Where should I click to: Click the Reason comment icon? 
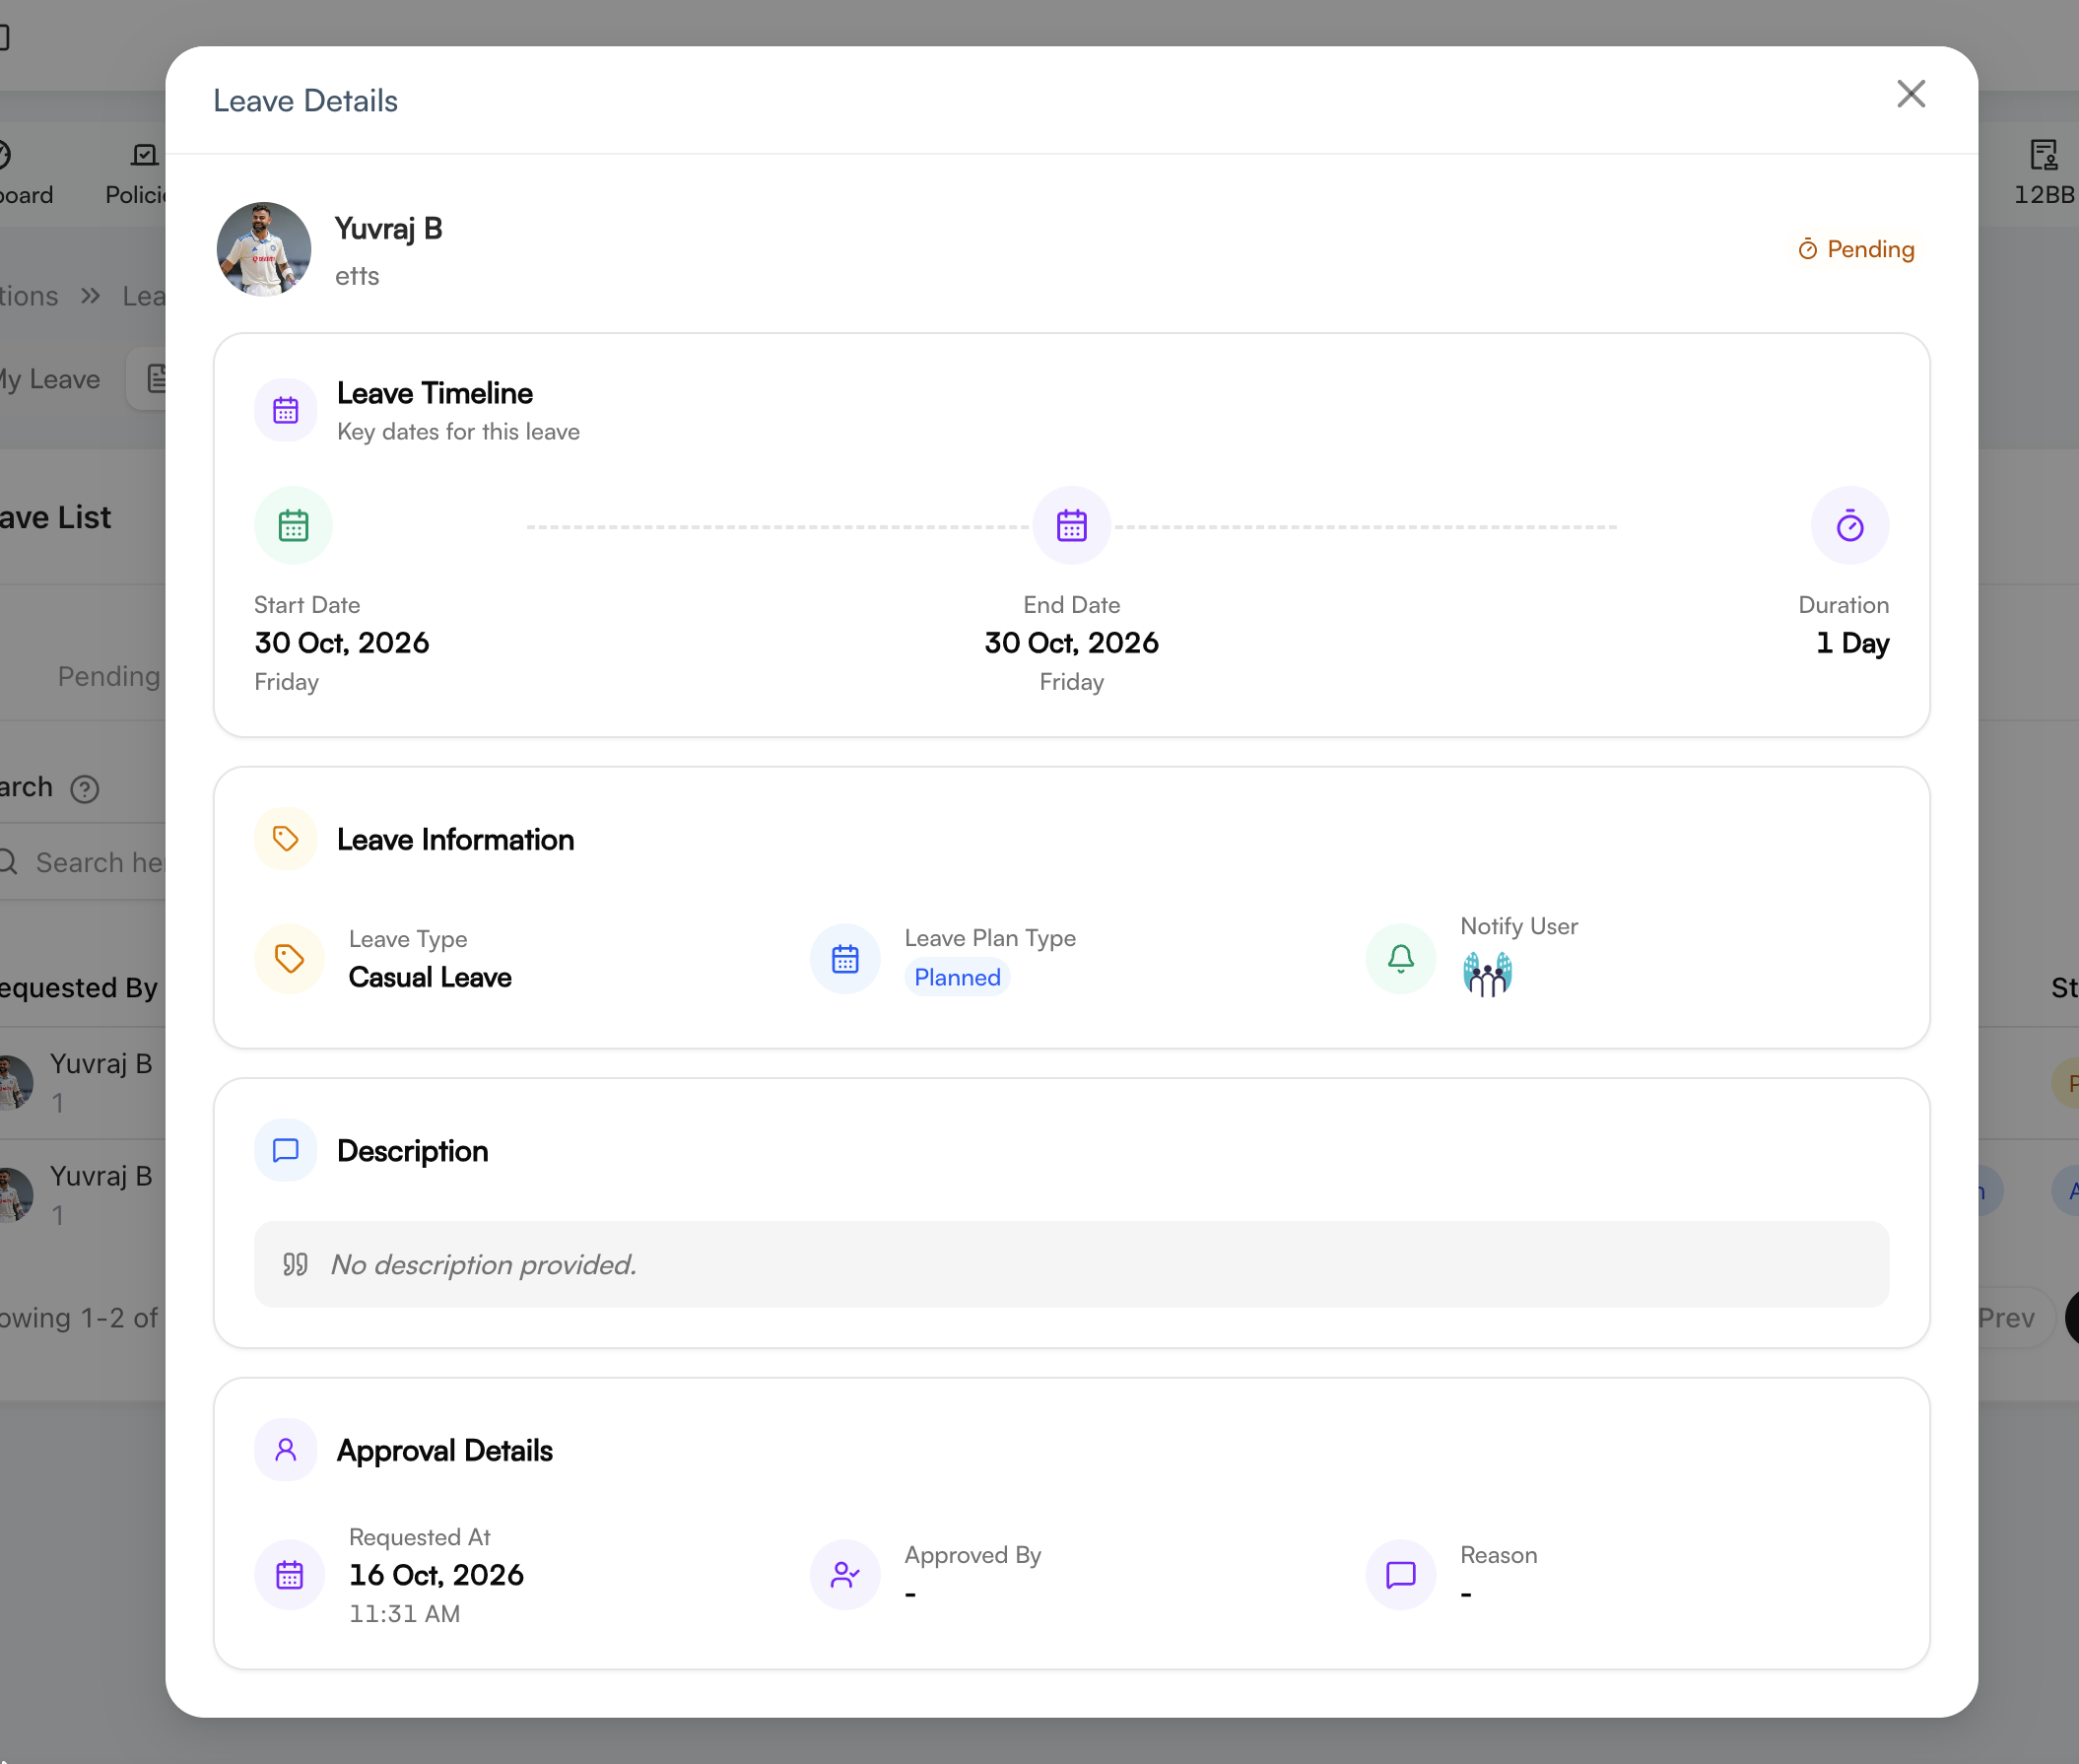tap(1401, 1575)
